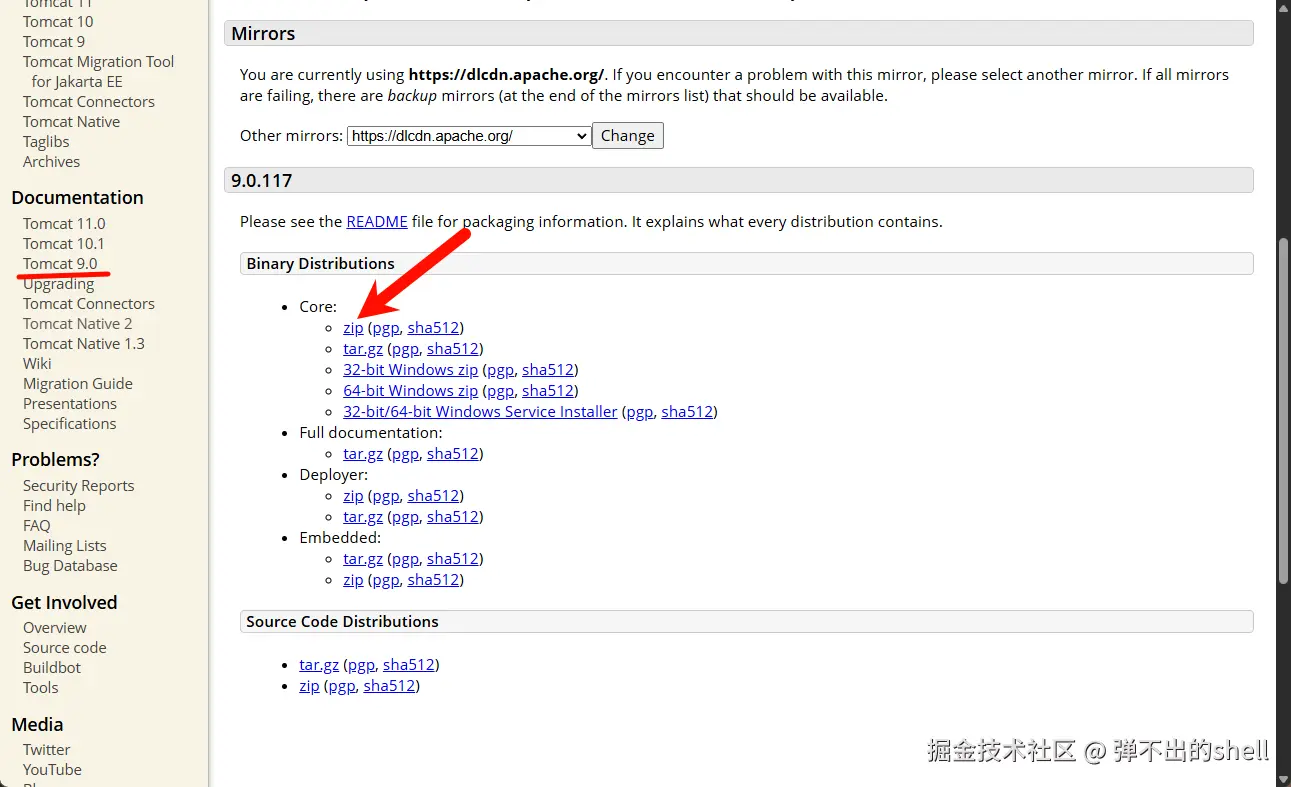Download source code zip
Screen dimensions: 1291x787
(x=309, y=686)
